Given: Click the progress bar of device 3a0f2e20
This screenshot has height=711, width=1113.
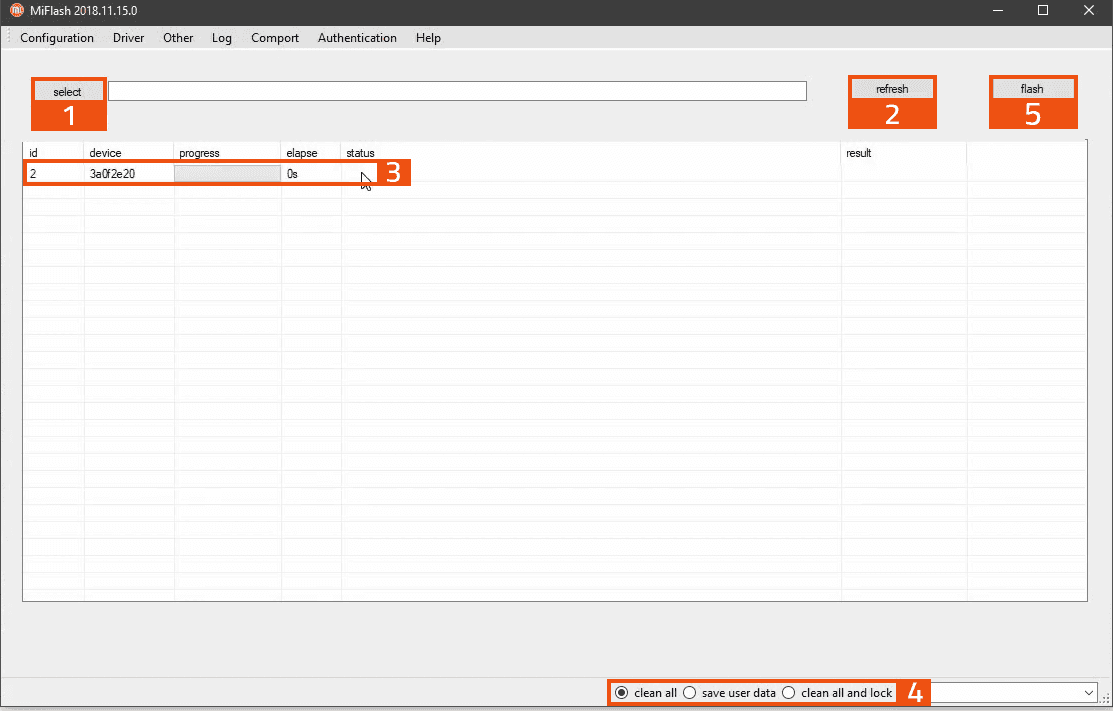Looking at the screenshot, I should click(227, 173).
